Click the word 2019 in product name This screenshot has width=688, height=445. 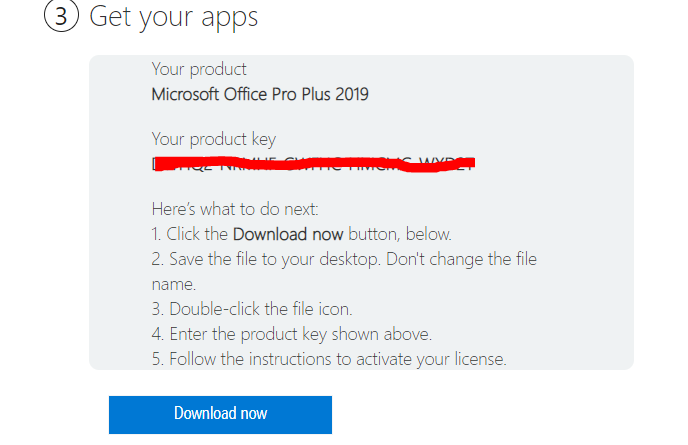351,95
